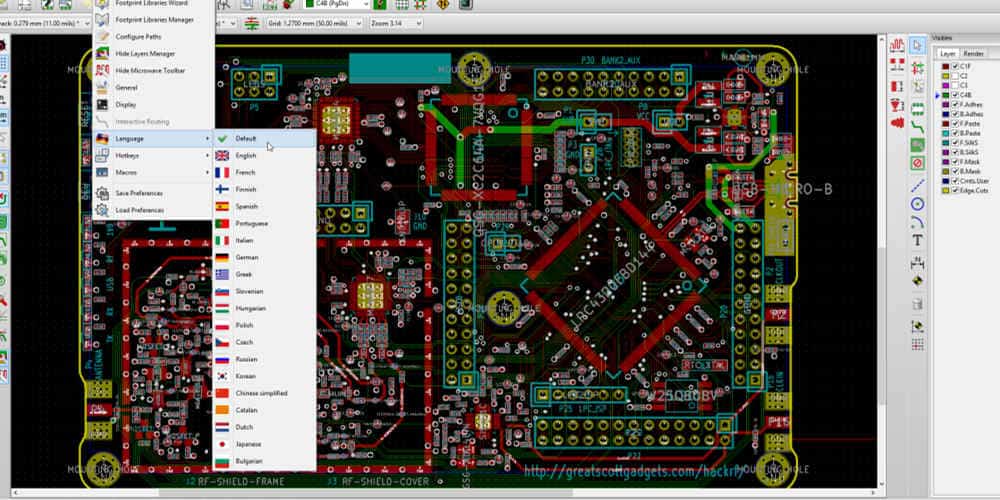Select the add filled zone tool
1000x500 pixels.
point(917,145)
